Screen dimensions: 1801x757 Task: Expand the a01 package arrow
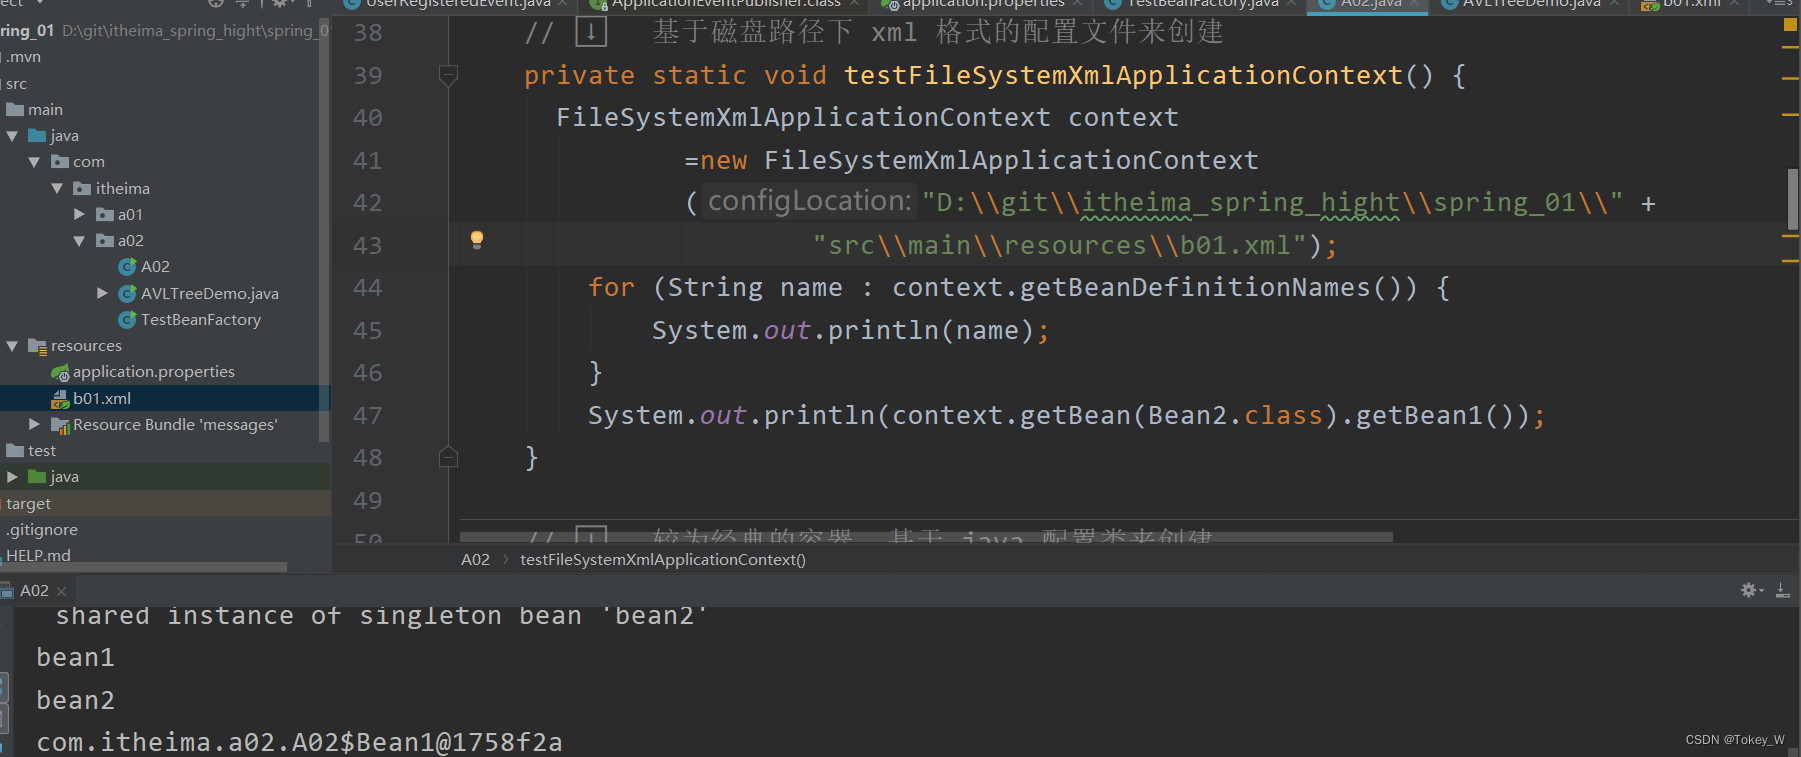tap(79, 214)
